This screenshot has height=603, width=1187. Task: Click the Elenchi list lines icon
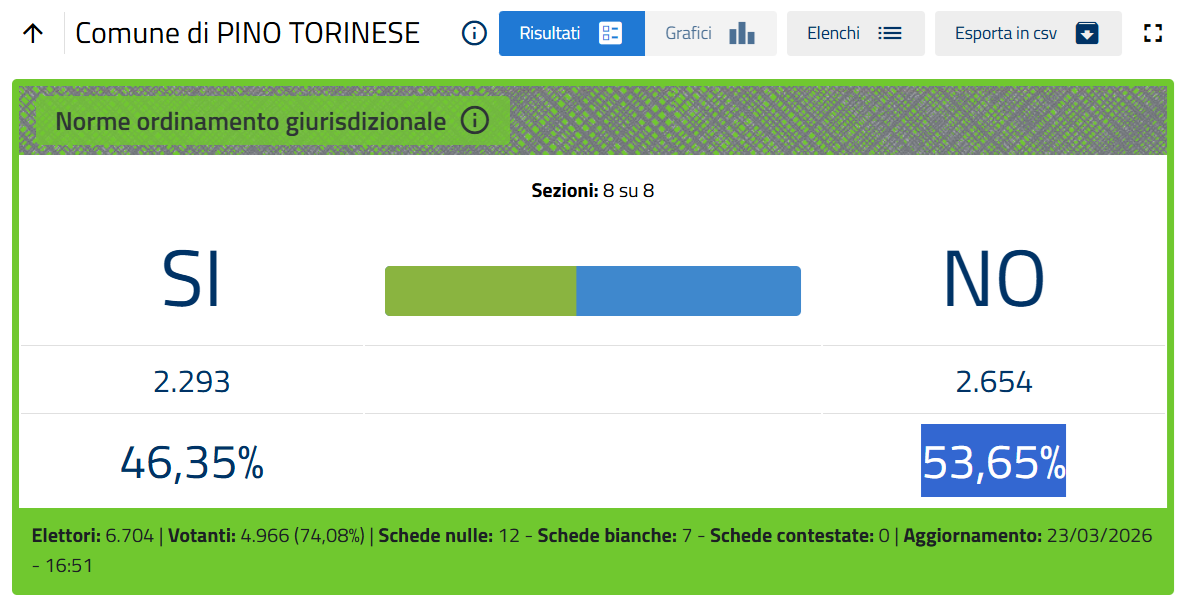890,33
